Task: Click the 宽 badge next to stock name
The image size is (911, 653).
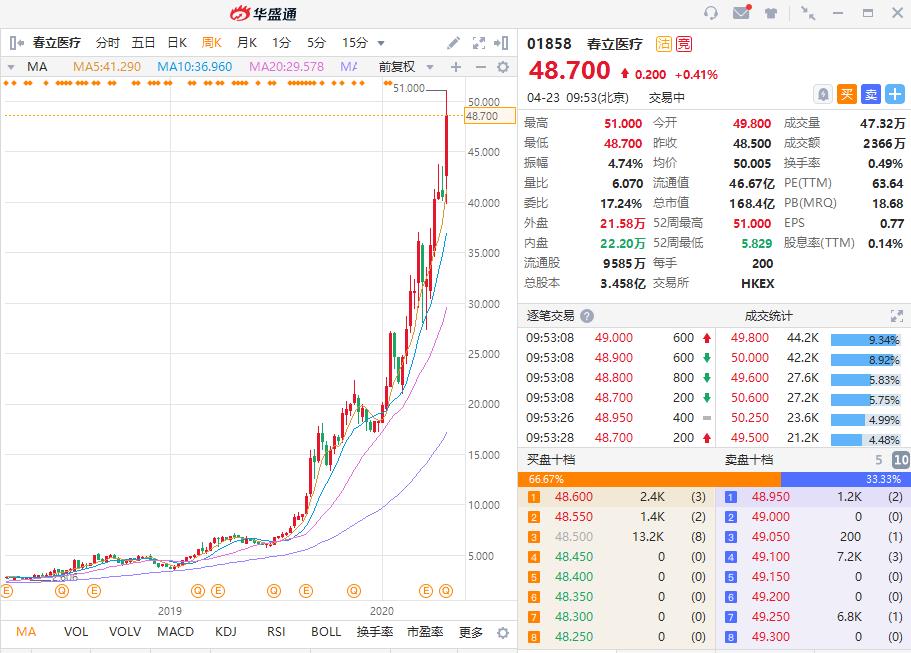Action: (684, 44)
